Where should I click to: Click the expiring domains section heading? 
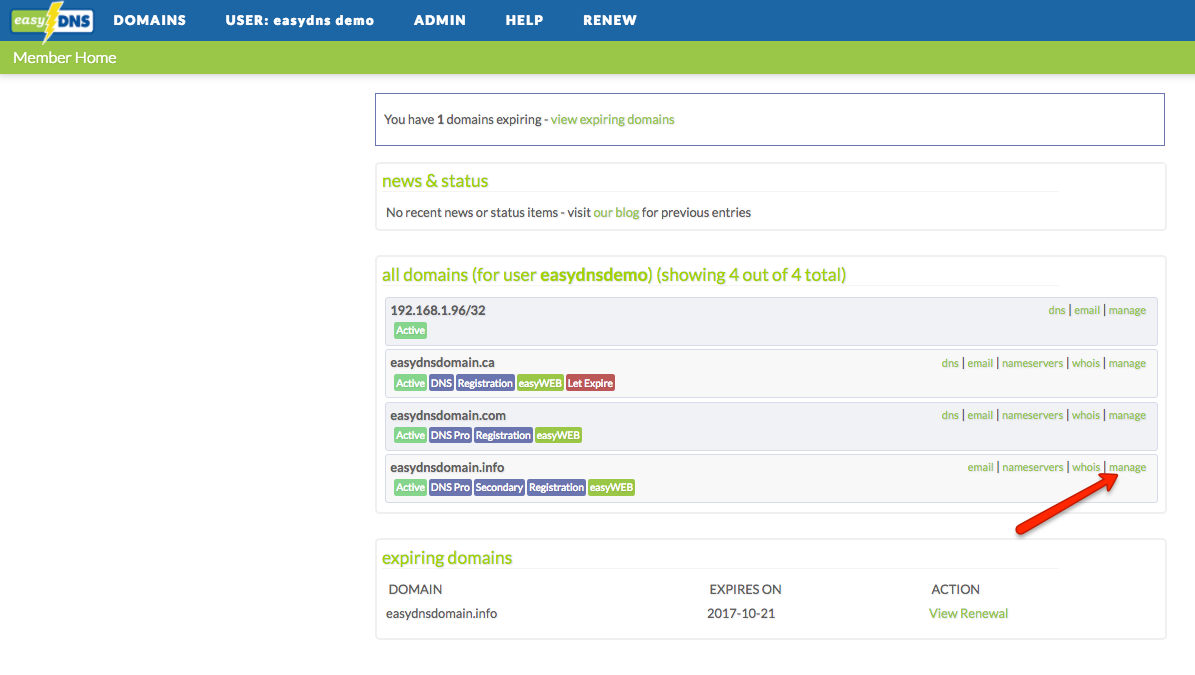[x=447, y=558]
